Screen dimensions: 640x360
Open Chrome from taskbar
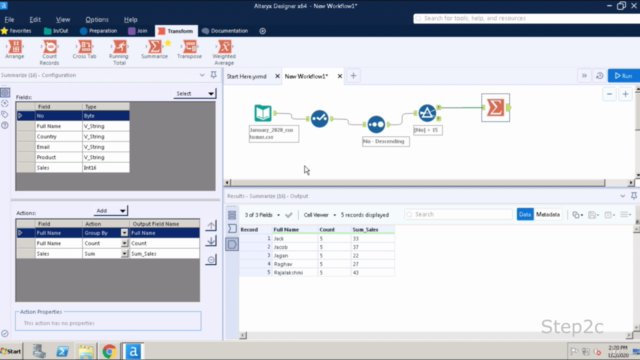109,351
